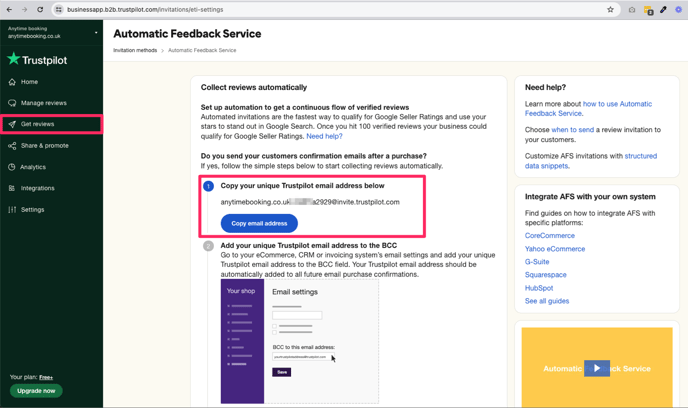Click the Manage reviews speech bubble icon
Image resolution: width=688 pixels, height=408 pixels.
click(12, 103)
